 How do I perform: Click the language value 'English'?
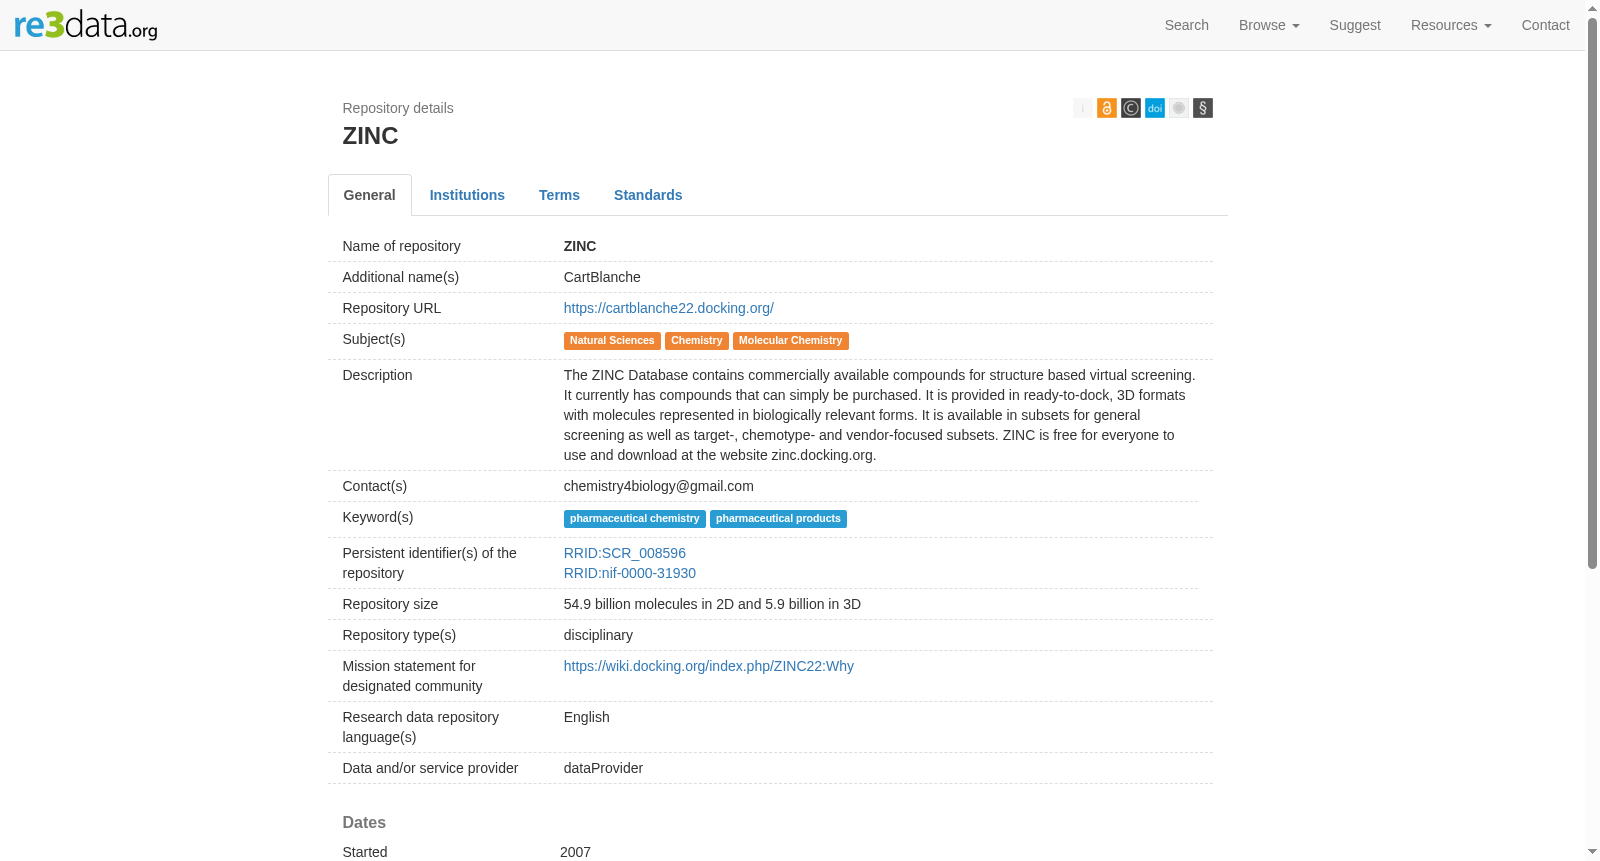tap(587, 717)
